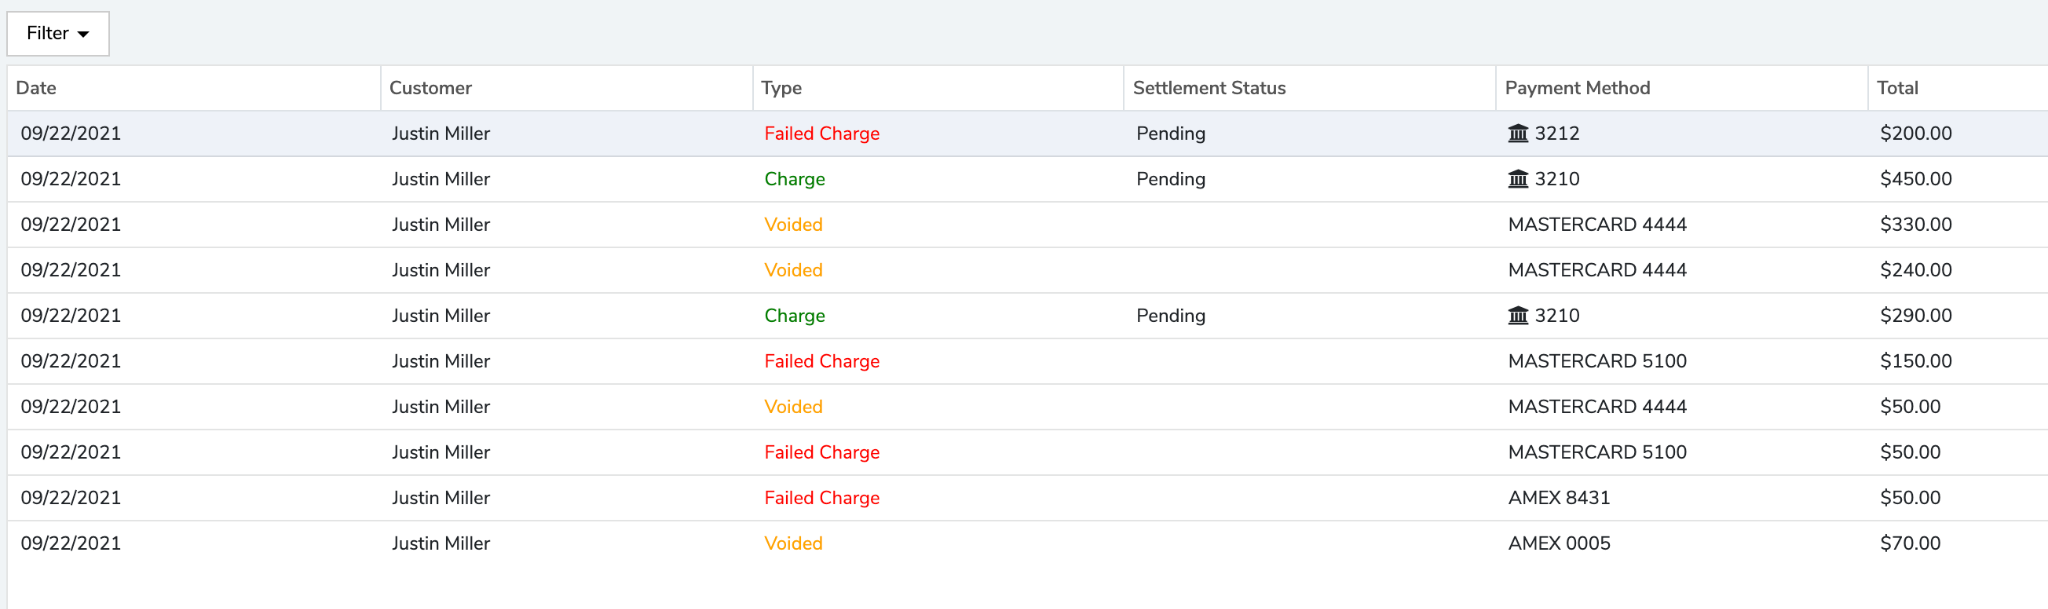This screenshot has height=609, width=2048.
Task: Sort by Customer column header
Action: click(430, 88)
